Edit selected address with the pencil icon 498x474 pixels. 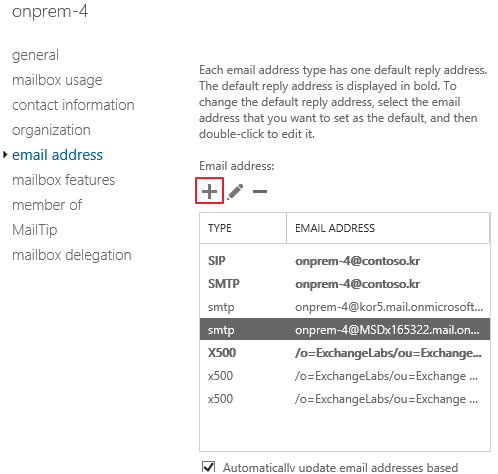coord(235,192)
